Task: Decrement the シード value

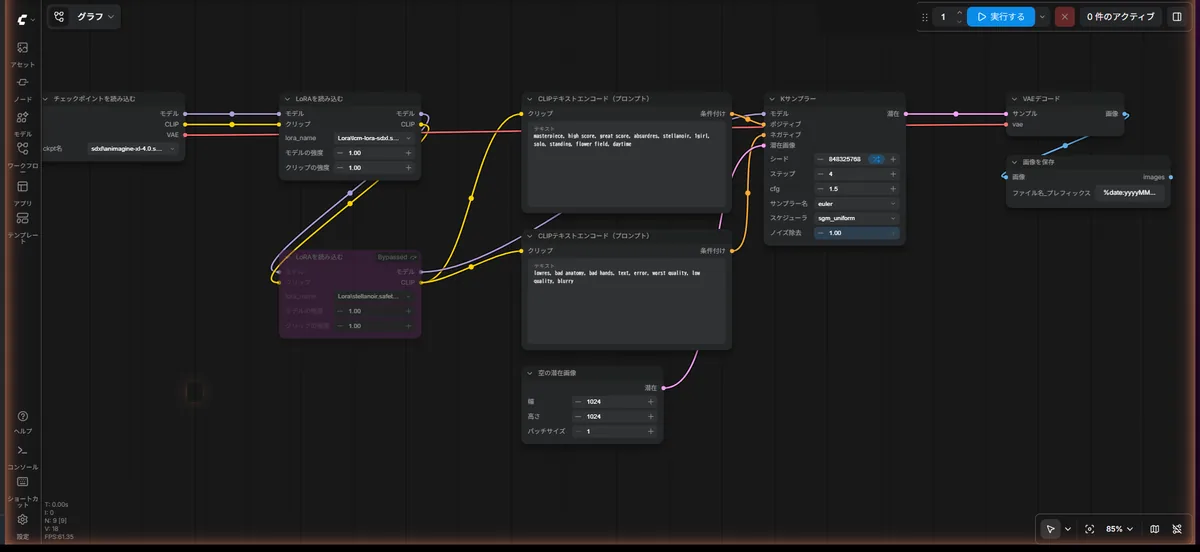Action: coord(820,159)
